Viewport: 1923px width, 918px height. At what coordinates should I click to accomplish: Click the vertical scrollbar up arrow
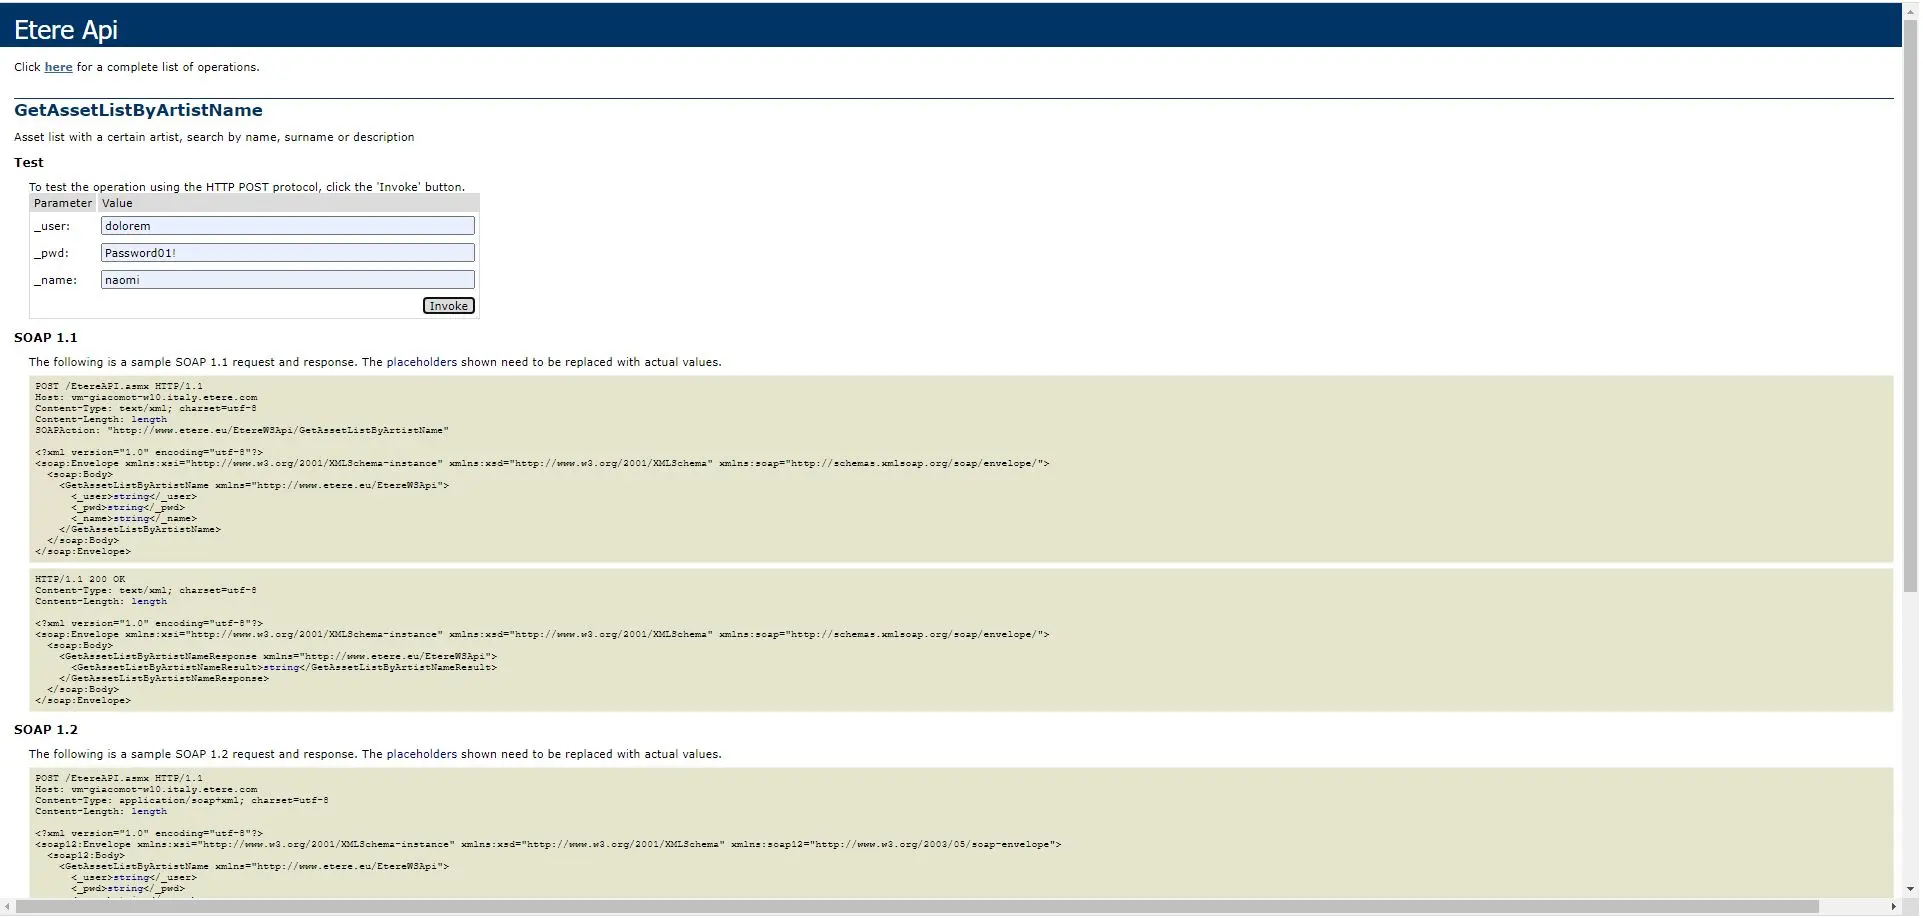point(1911,9)
